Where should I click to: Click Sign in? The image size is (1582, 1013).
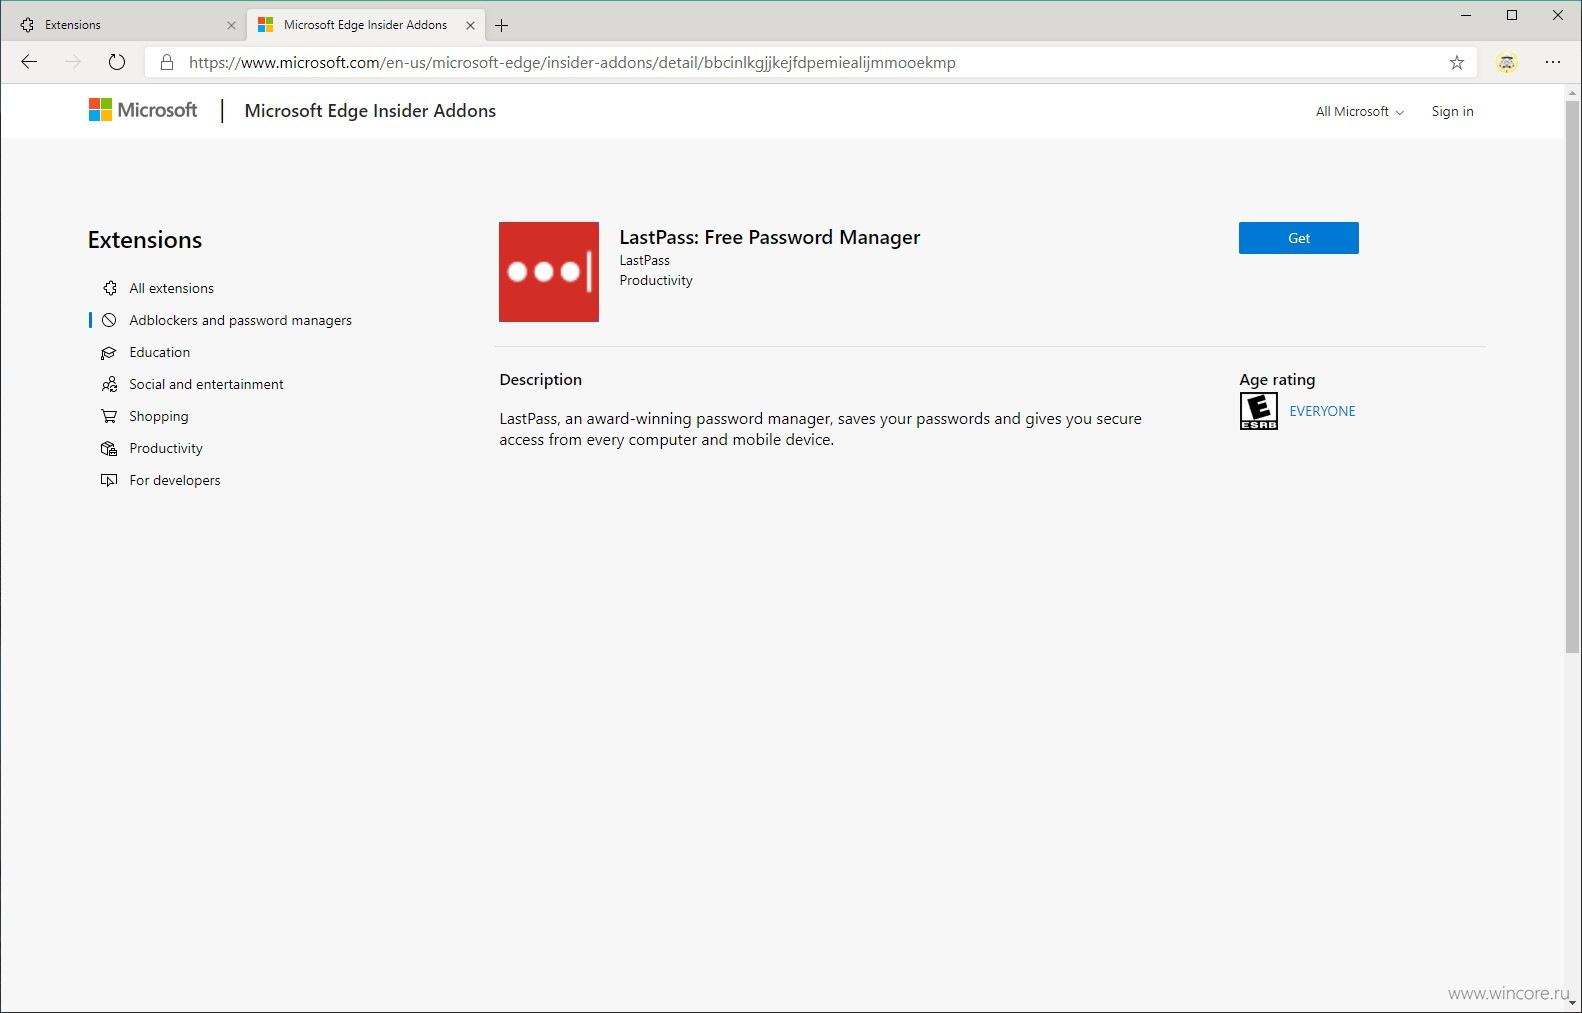click(1452, 111)
